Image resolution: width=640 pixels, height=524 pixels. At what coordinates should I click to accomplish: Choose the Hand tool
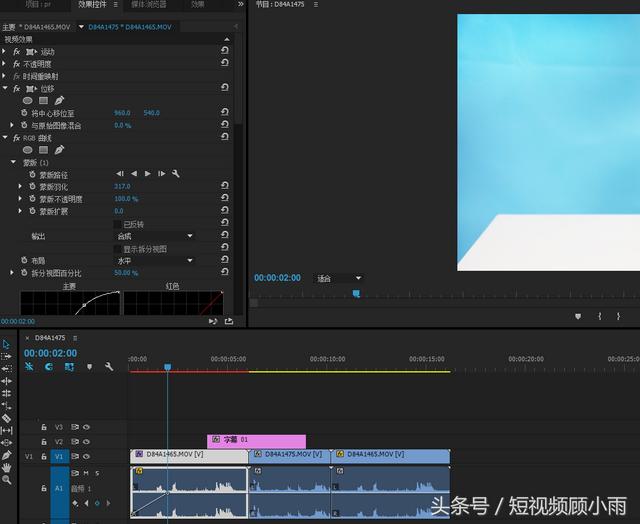click(7, 467)
